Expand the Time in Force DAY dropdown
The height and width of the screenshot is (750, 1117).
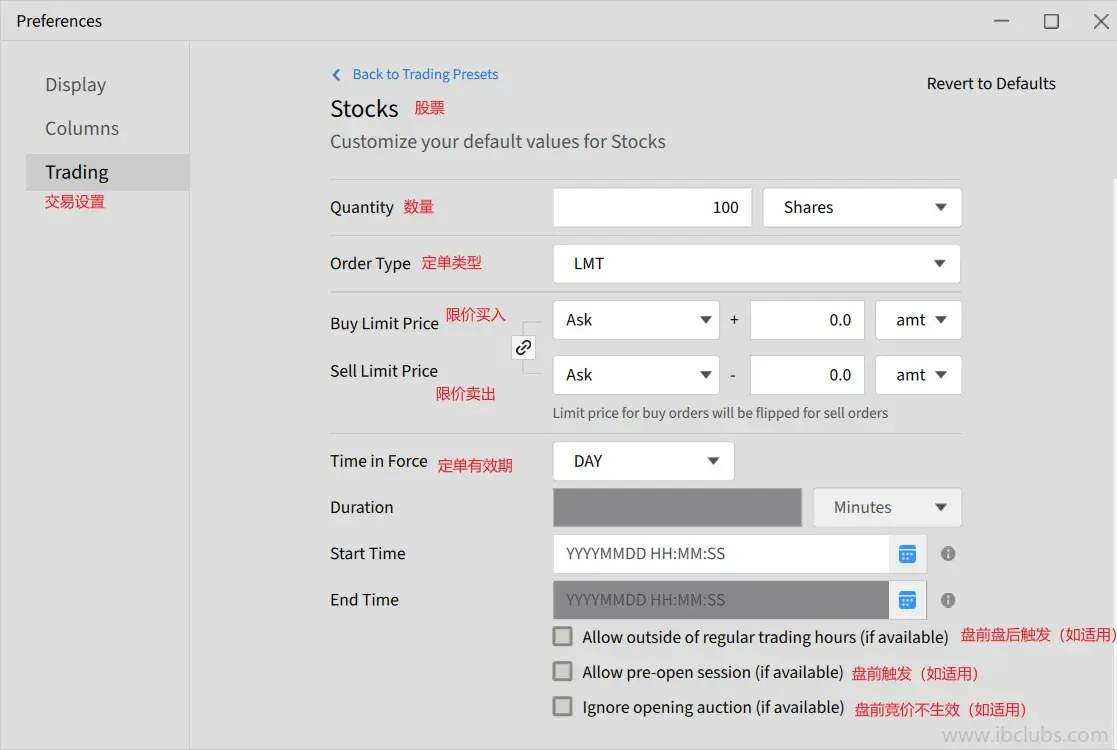pos(643,461)
